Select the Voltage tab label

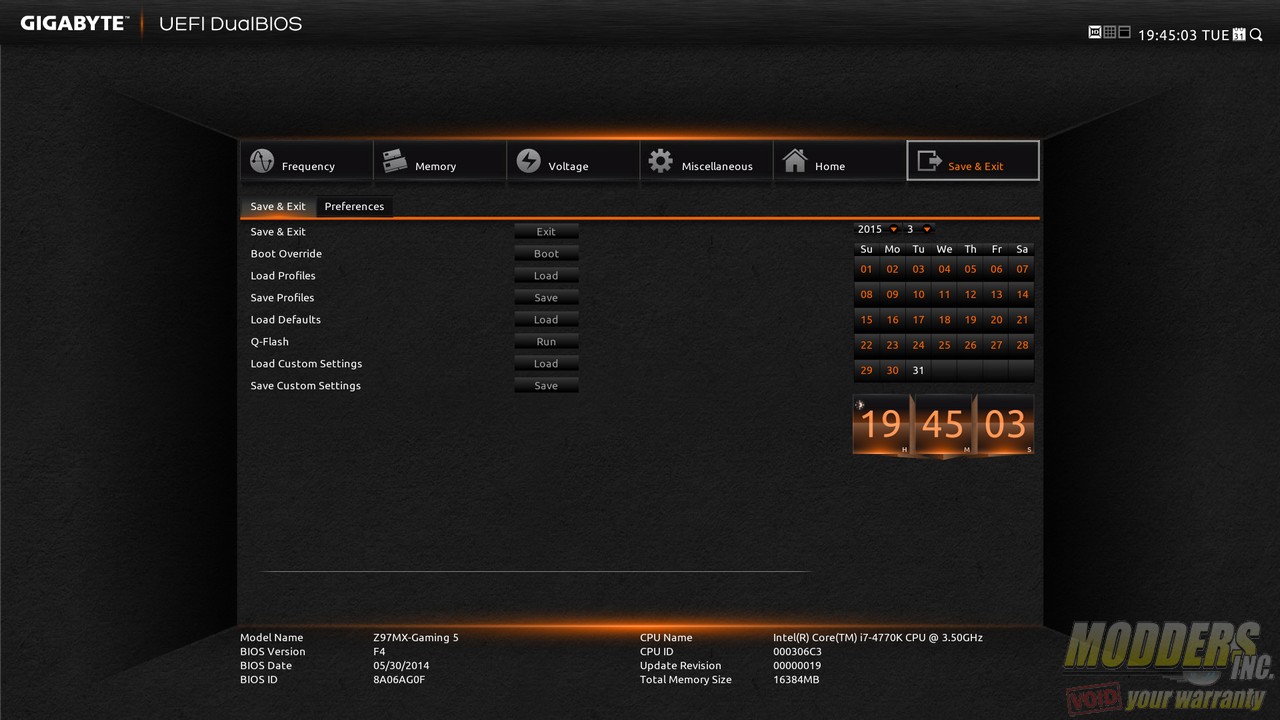coord(568,167)
